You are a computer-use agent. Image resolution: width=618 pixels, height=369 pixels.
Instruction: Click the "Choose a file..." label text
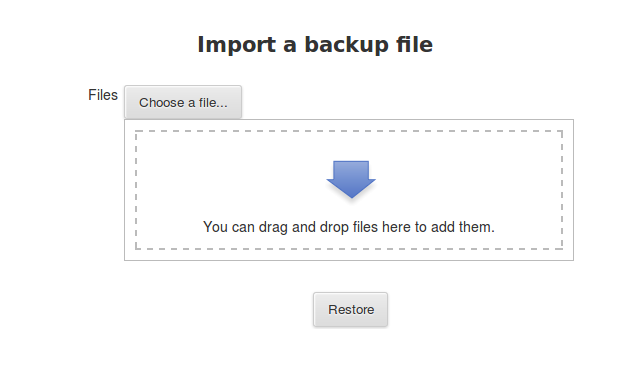point(183,102)
